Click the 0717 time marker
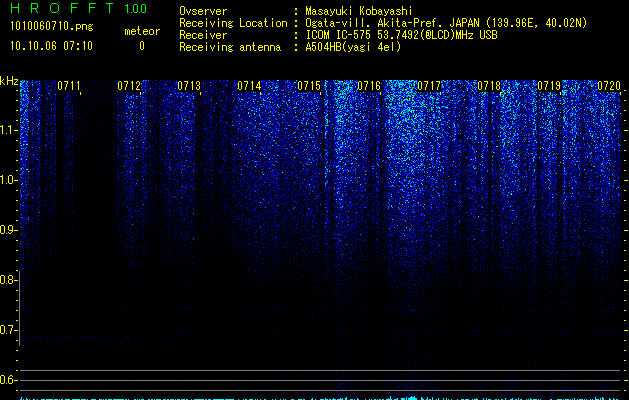Viewport: 629px width, 400px height. (429, 85)
